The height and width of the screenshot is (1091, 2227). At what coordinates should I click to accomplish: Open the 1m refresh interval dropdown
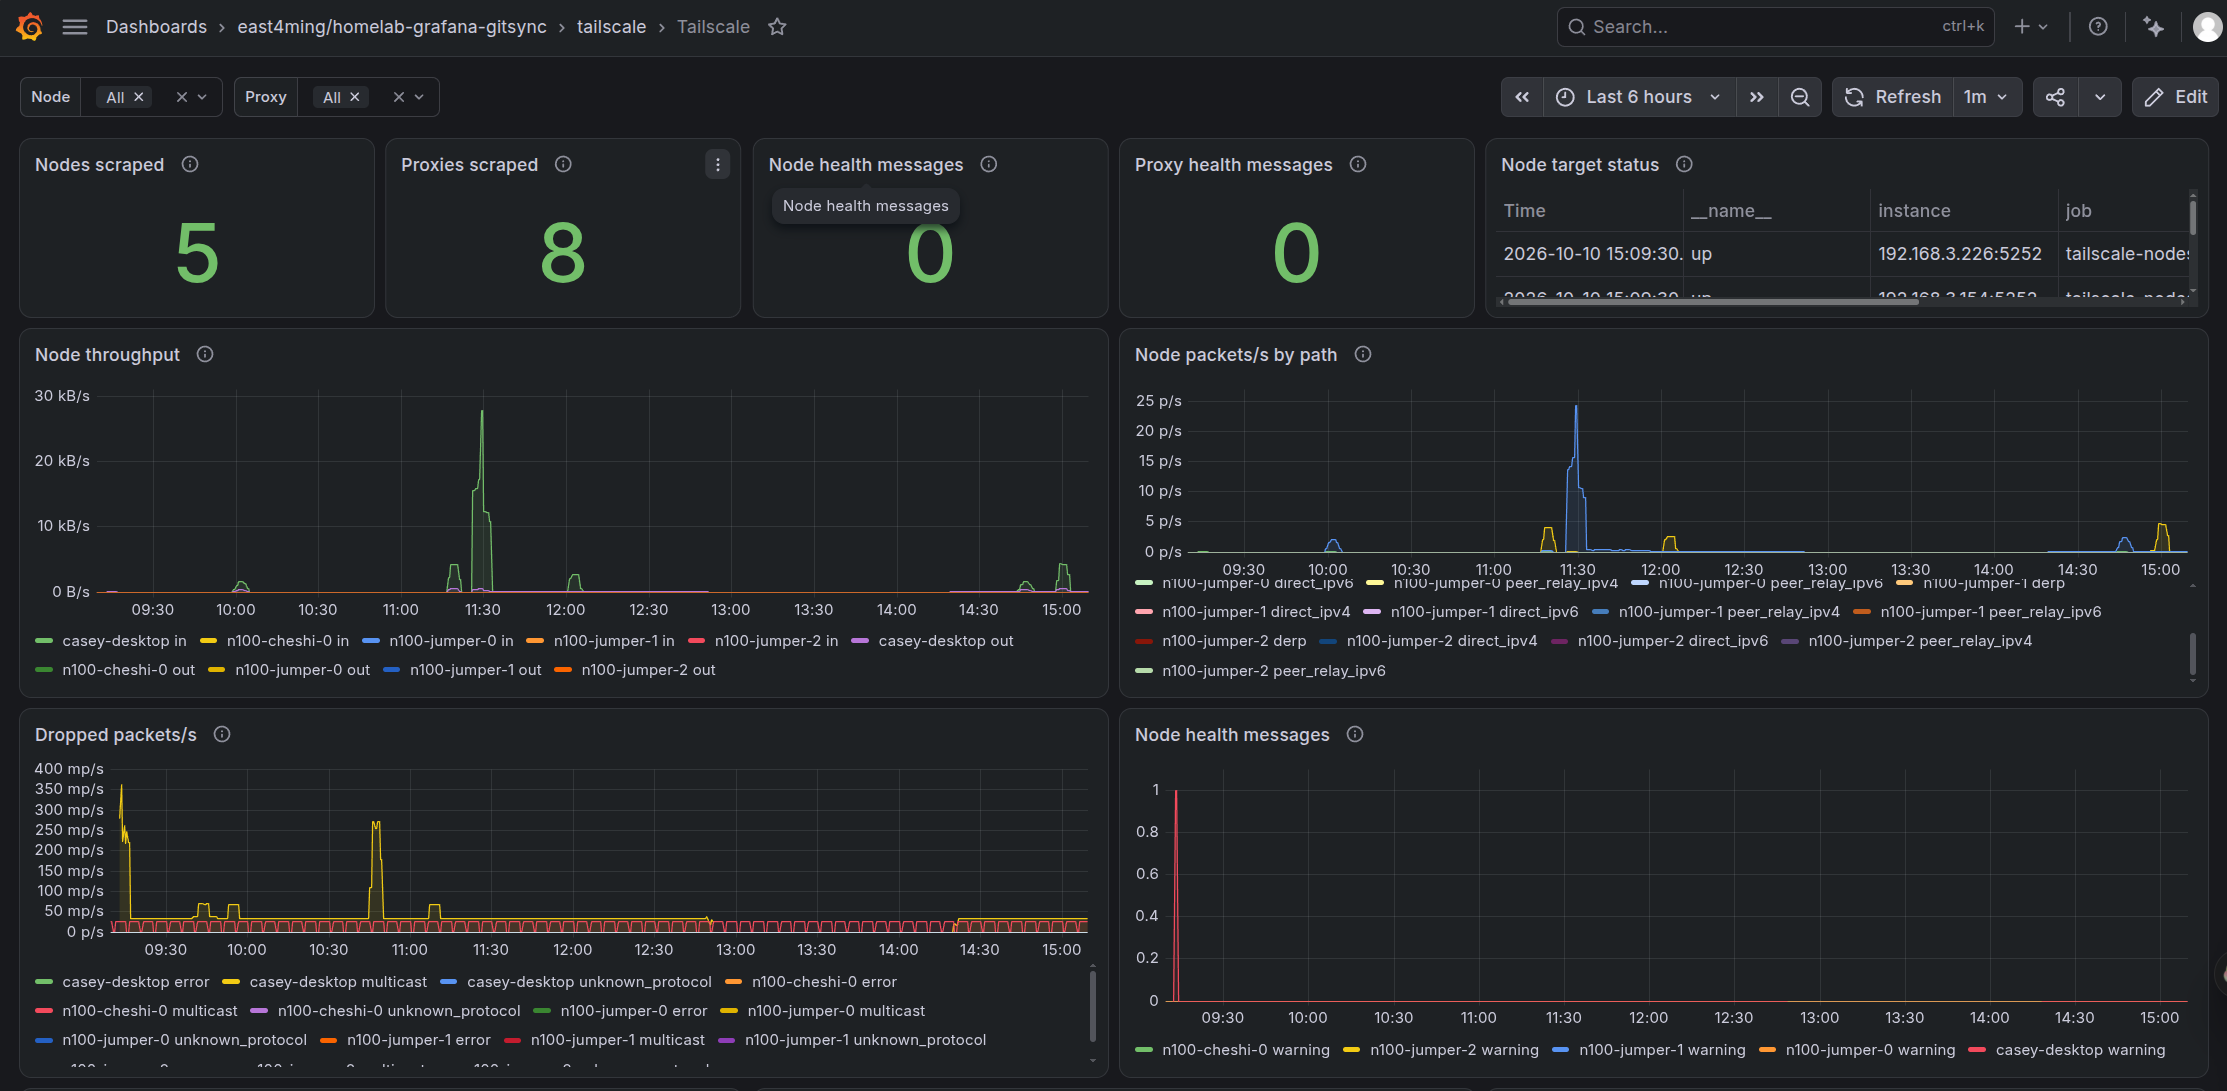[x=1986, y=97]
